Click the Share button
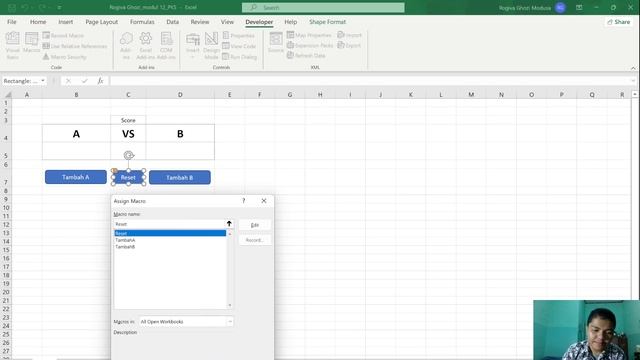 tap(619, 22)
